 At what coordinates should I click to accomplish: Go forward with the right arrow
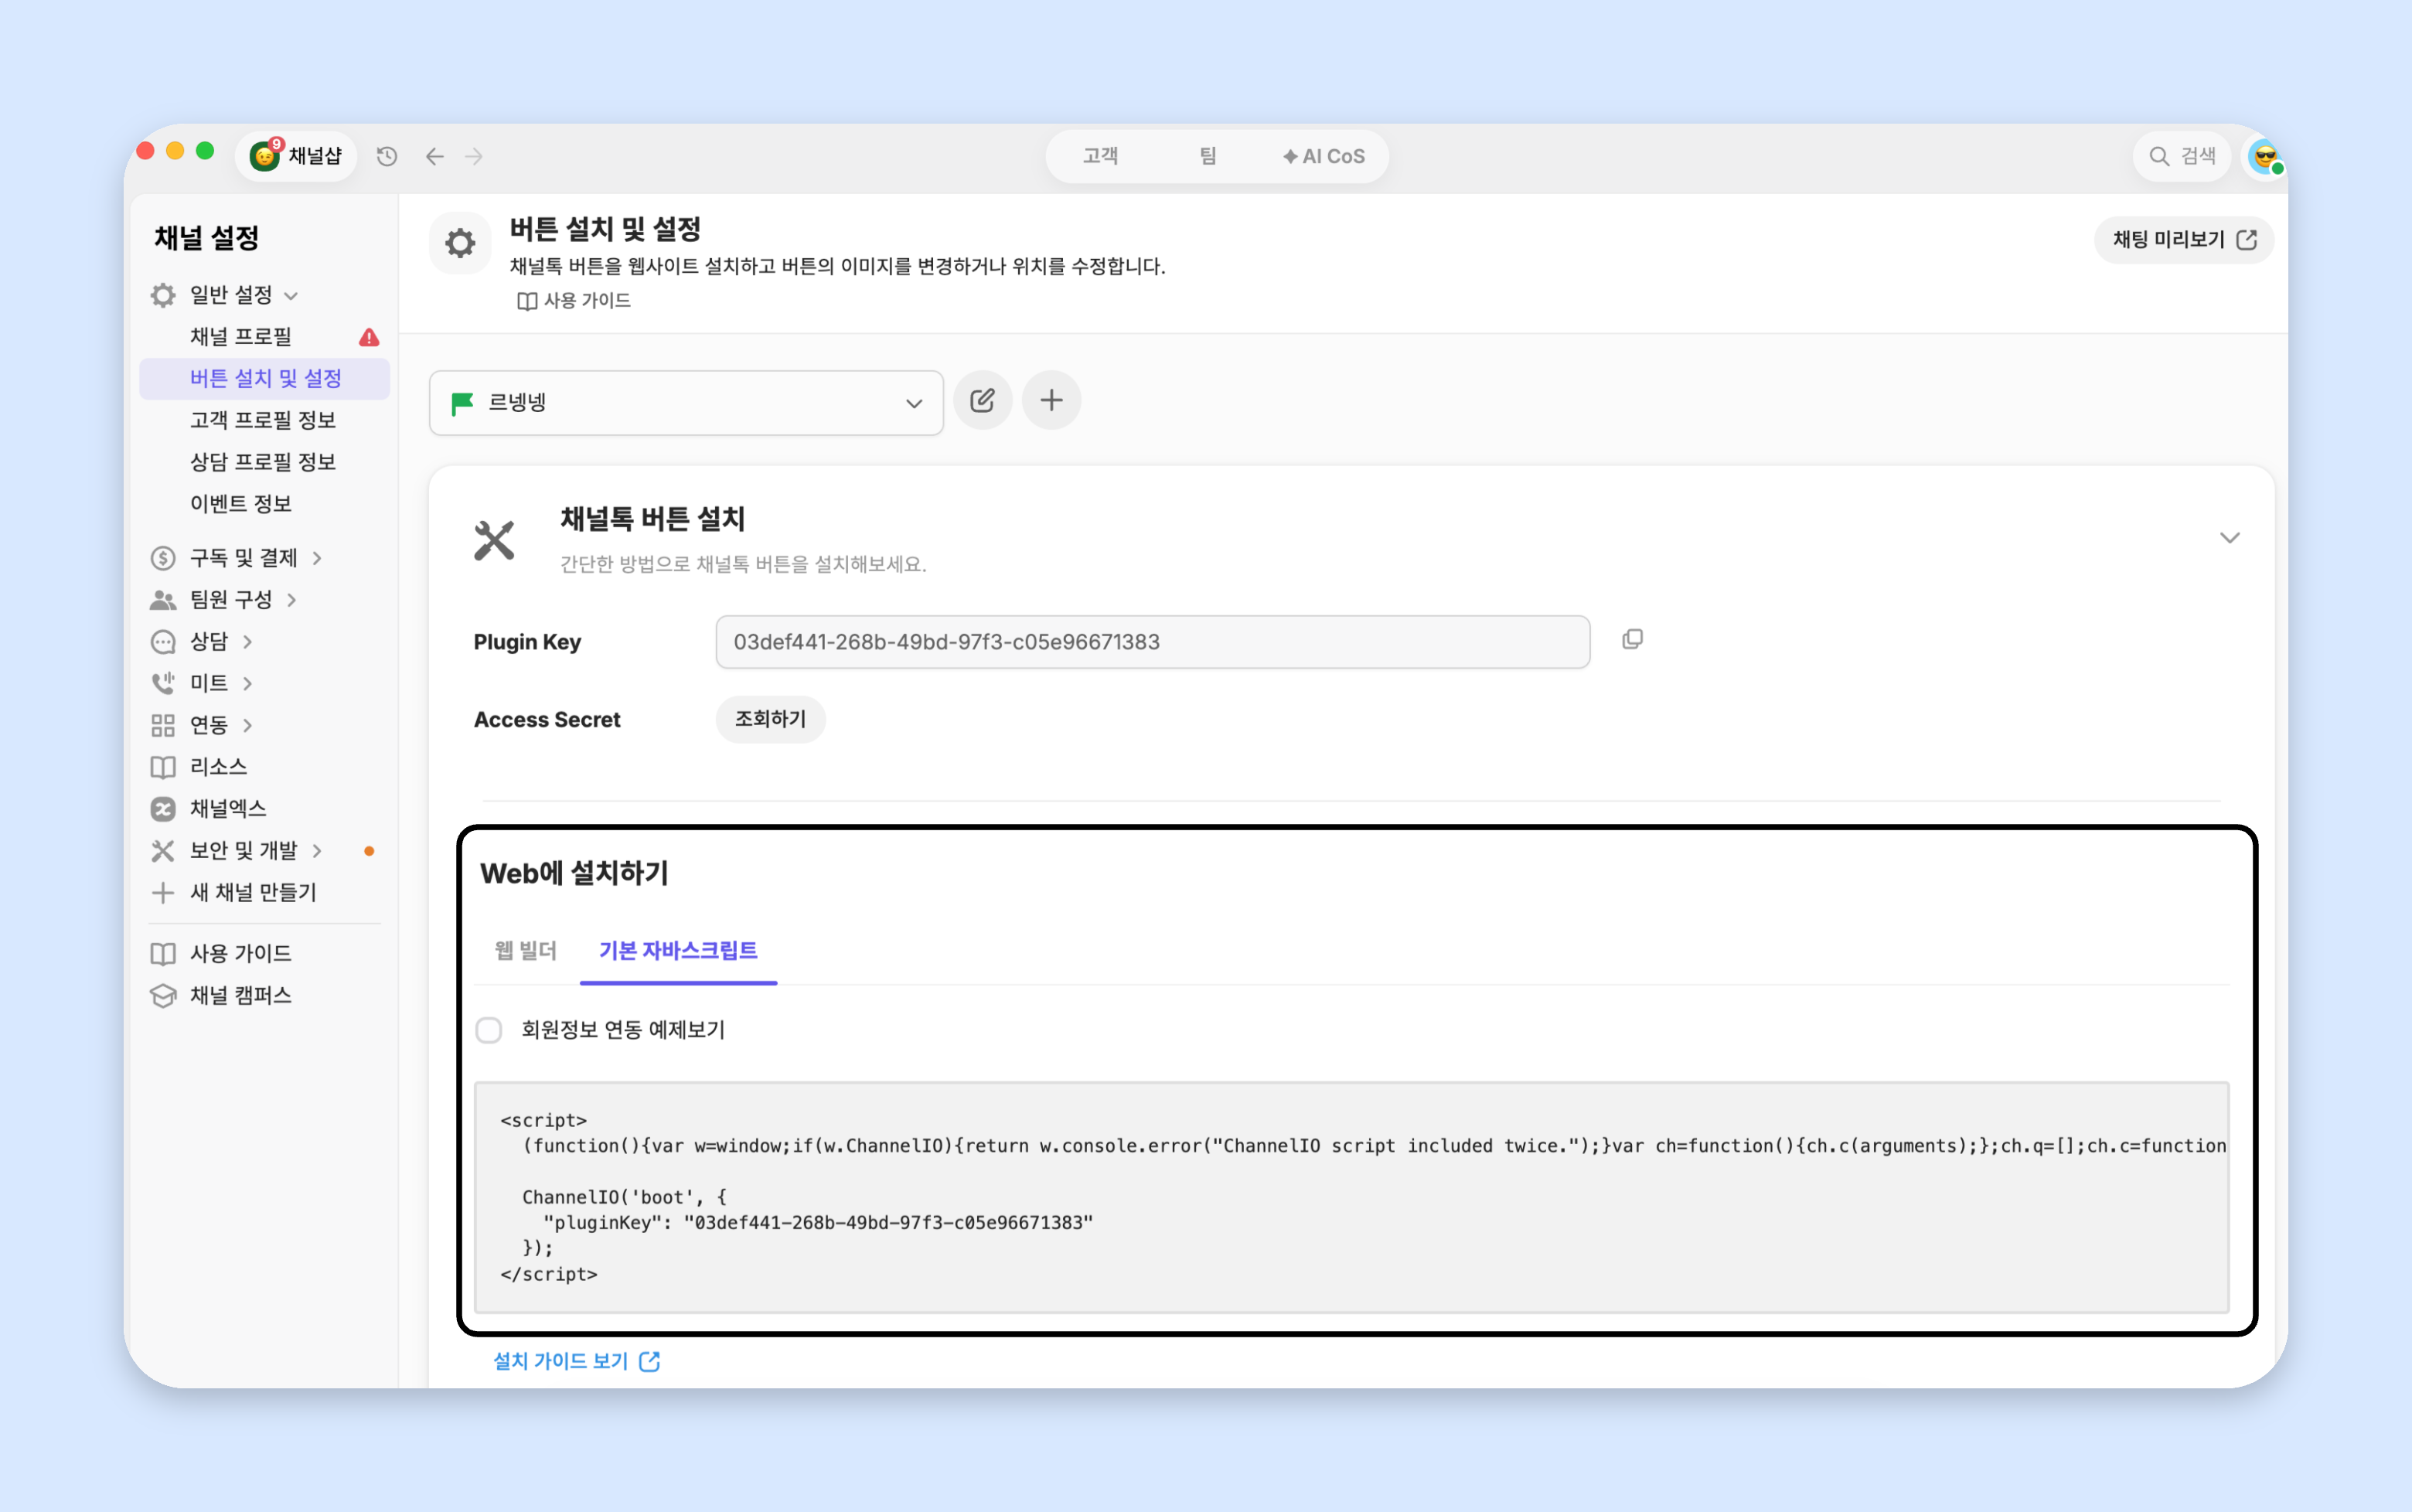[474, 156]
